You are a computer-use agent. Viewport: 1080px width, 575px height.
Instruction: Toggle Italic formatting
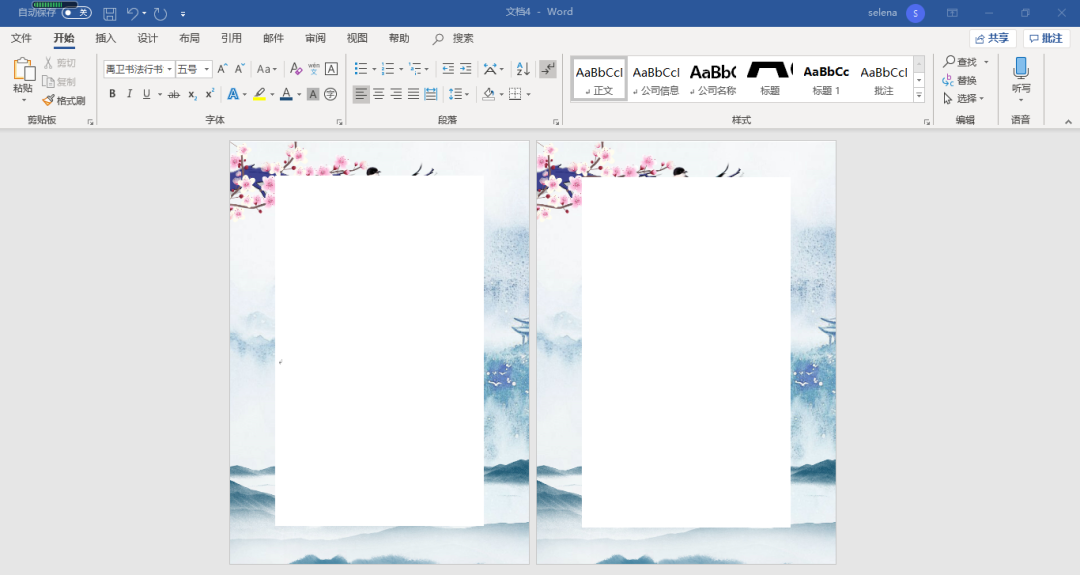(129, 94)
